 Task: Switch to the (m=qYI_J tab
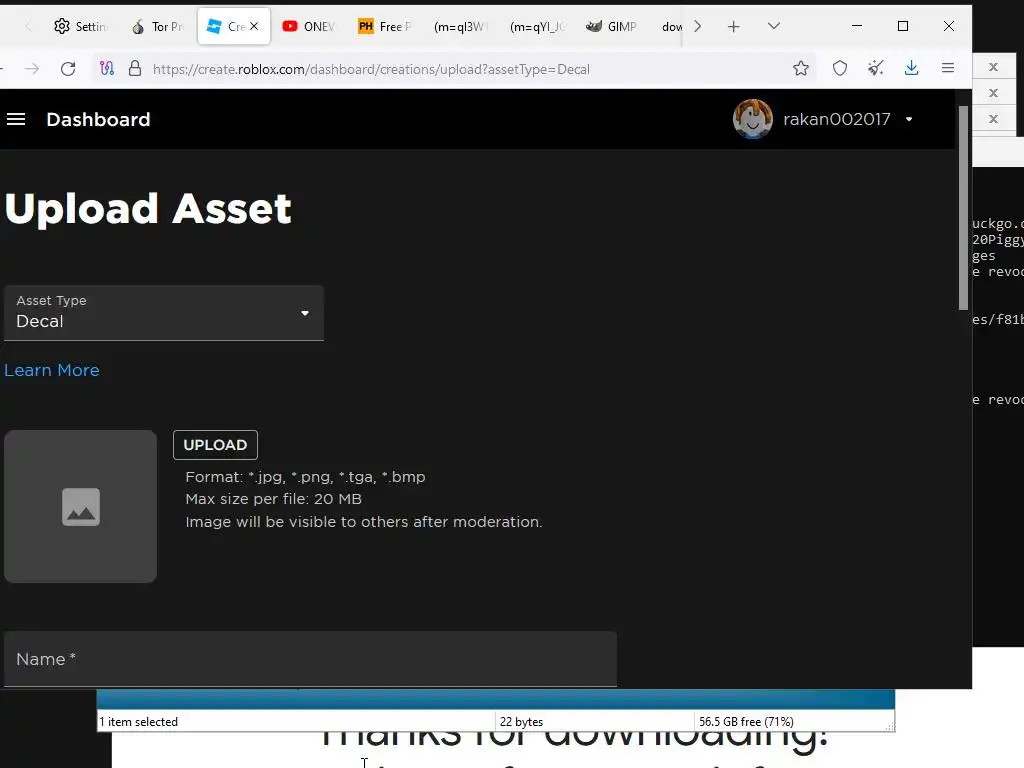(x=536, y=27)
